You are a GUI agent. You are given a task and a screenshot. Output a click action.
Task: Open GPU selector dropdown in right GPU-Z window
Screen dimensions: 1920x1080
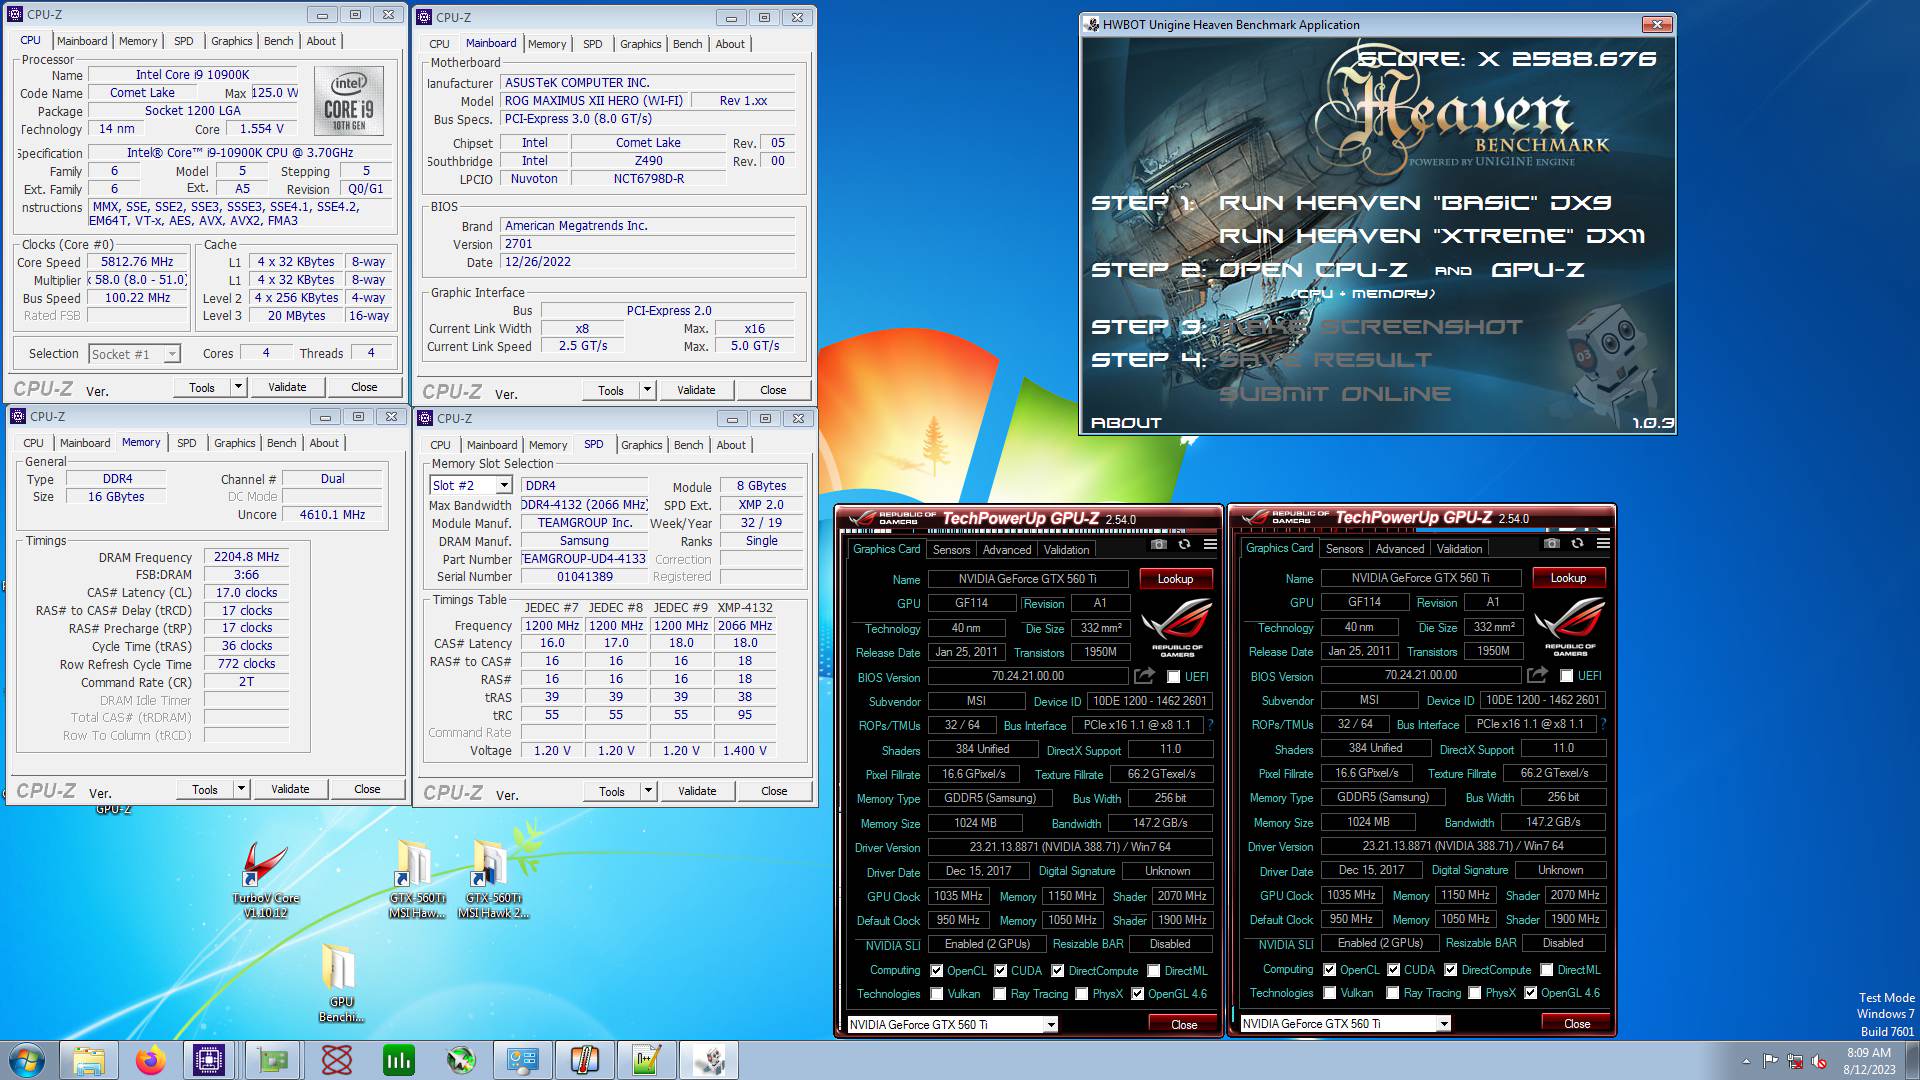1443,1024
